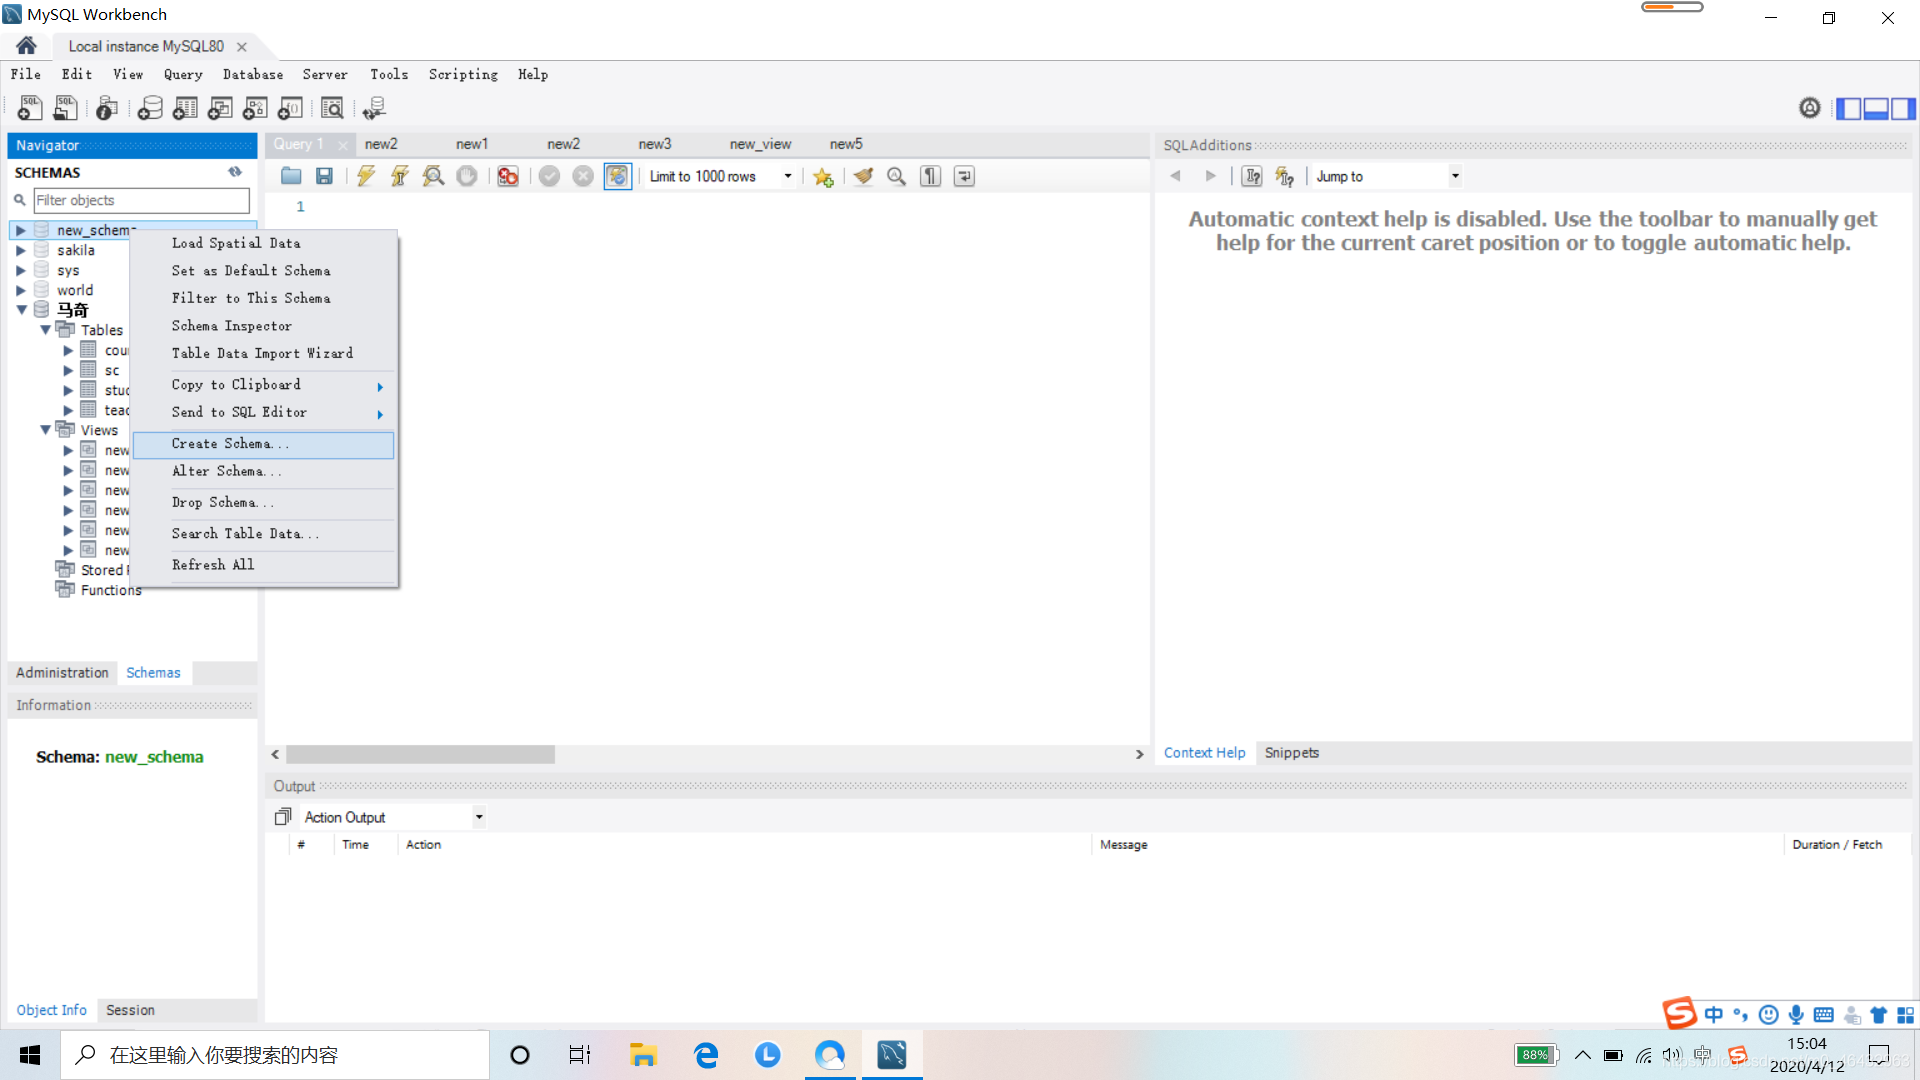The image size is (1920, 1080).
Task: Create new table toolbar icon
Action: coord(185,108)
